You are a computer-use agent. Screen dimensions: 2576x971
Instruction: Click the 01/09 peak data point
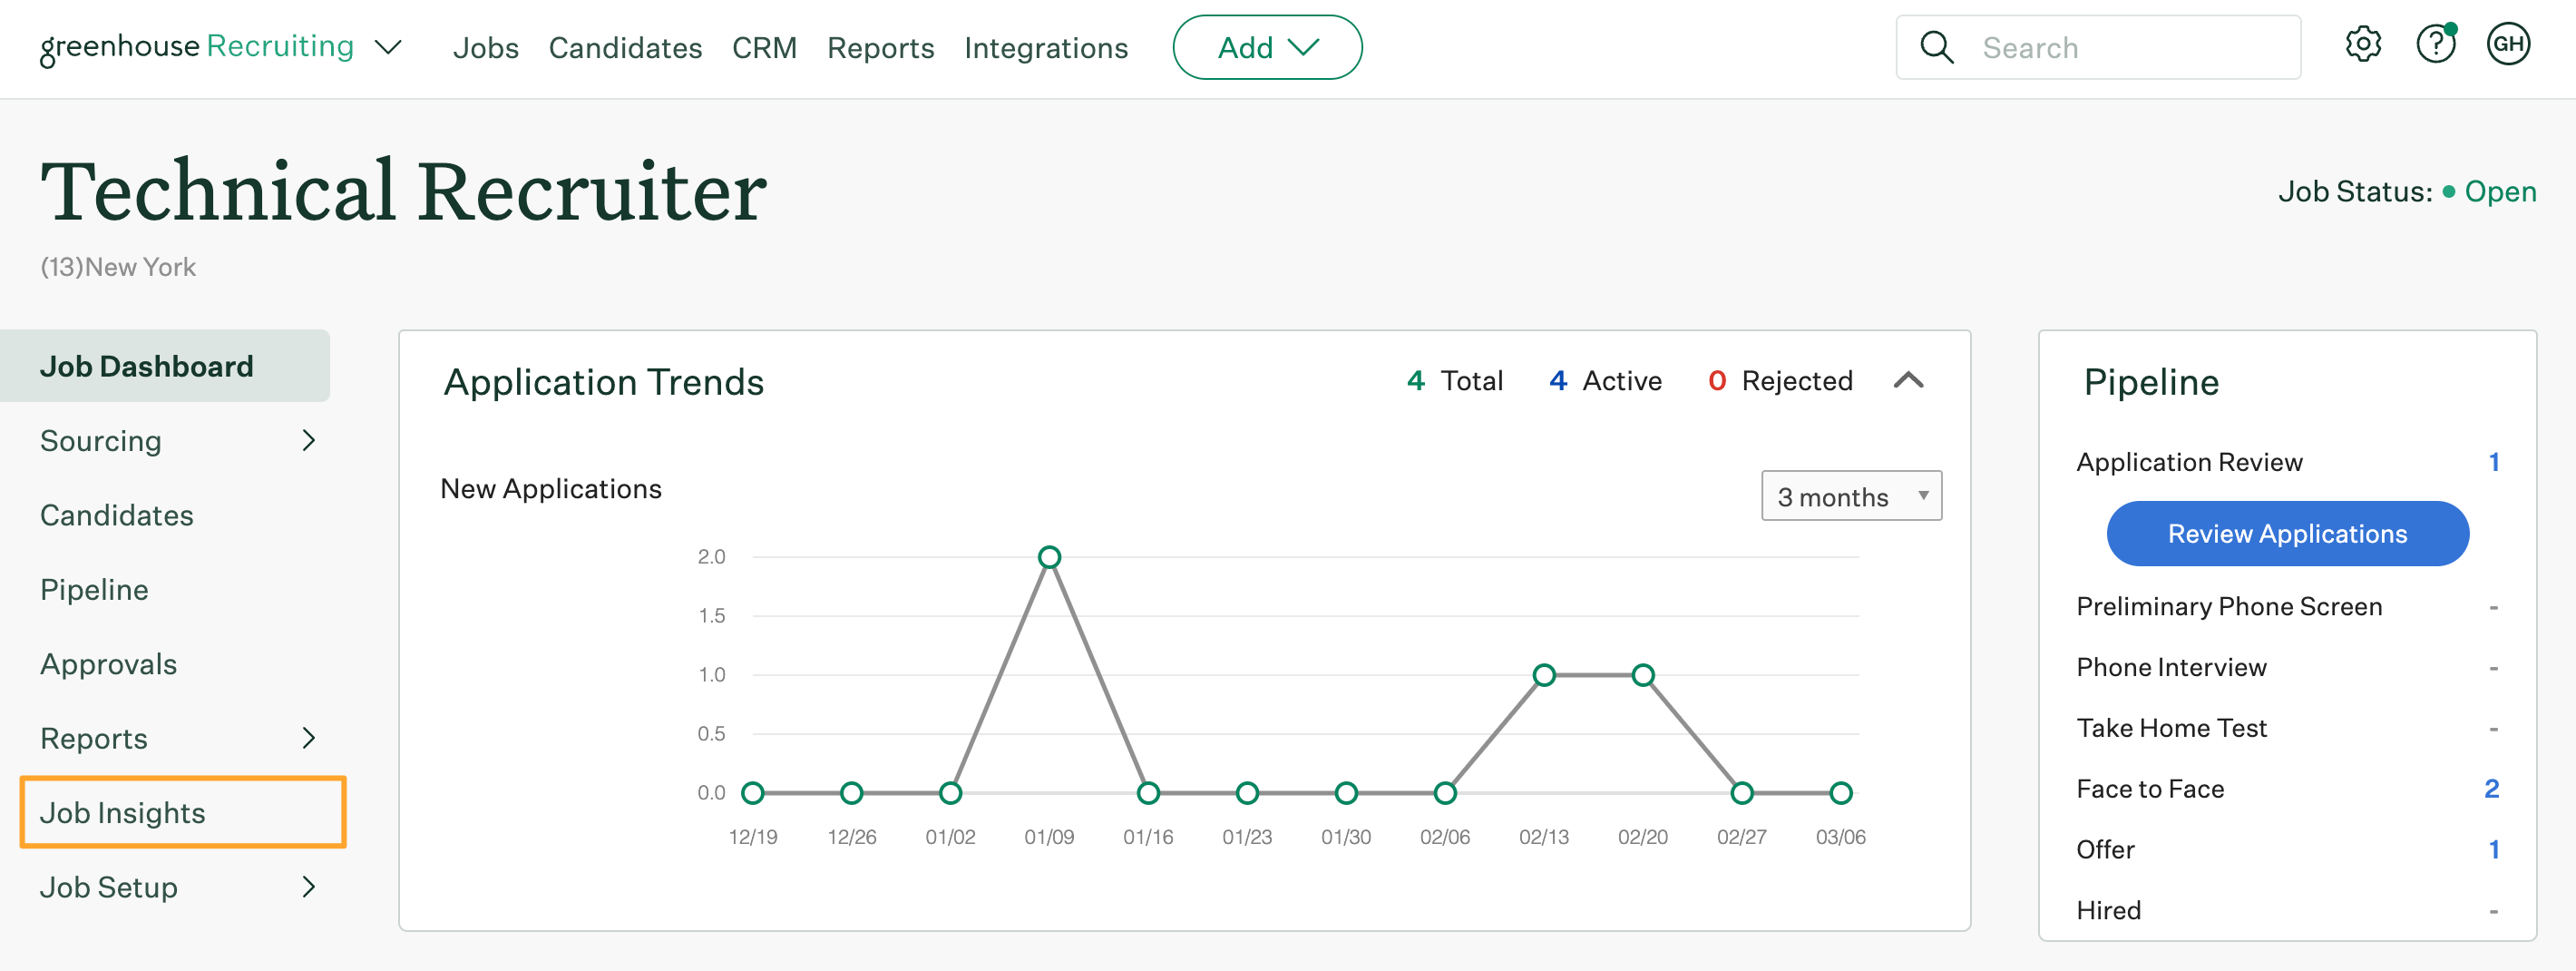1049,557
